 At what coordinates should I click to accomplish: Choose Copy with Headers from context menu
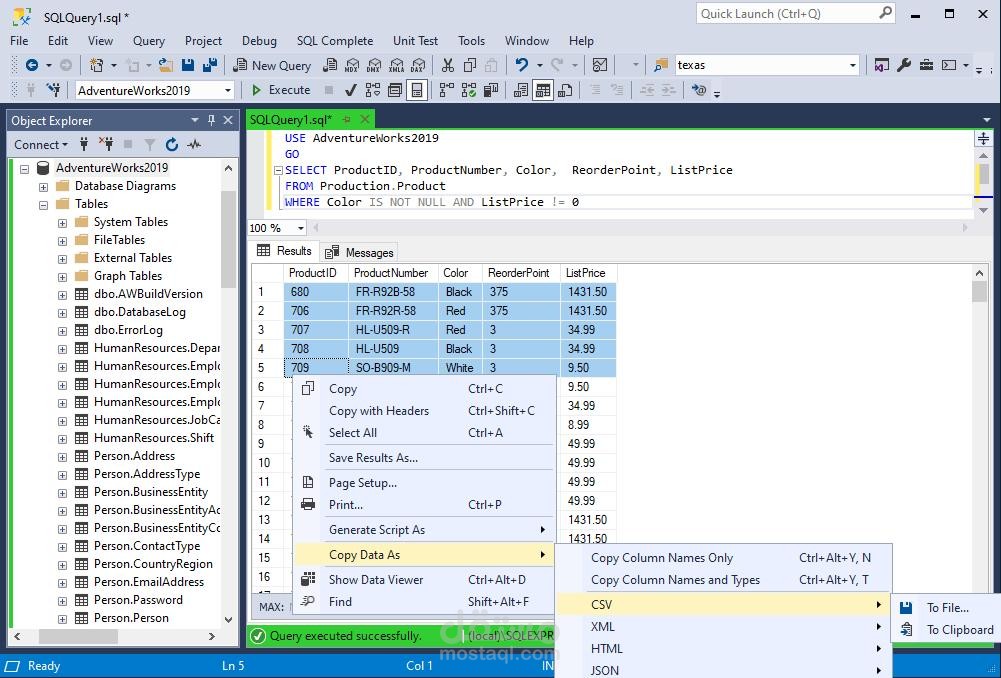click(424, 411)
